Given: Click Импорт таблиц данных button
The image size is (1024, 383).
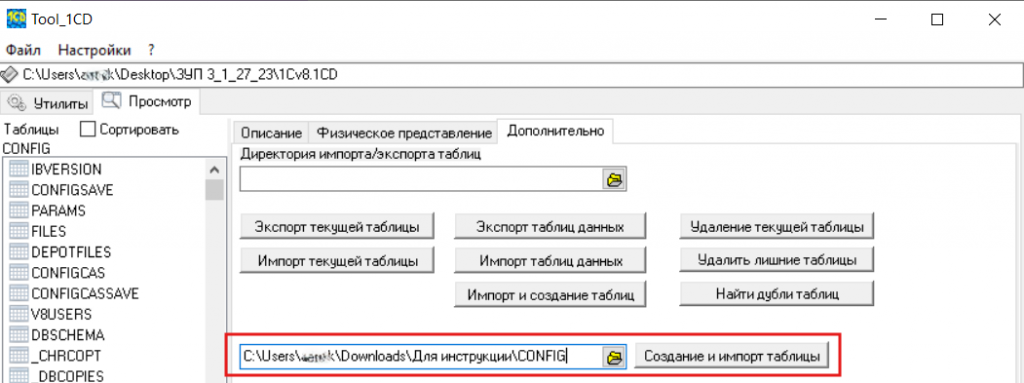Looking at the screenshot, I should coord(550,260).
